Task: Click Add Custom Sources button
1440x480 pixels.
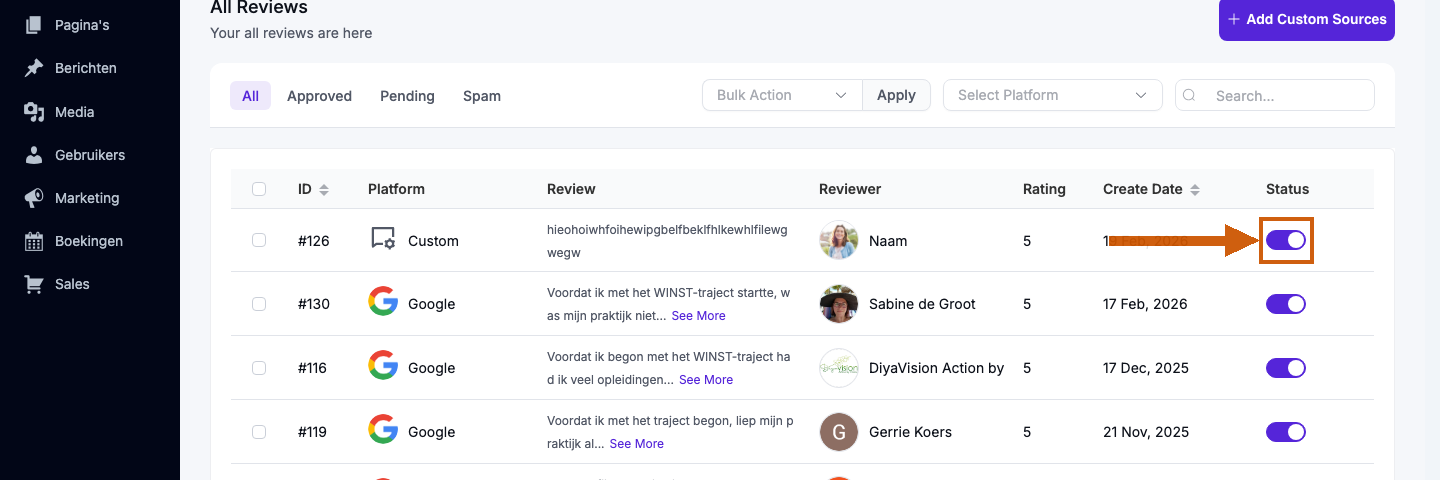Action: tap(1307, 19)
